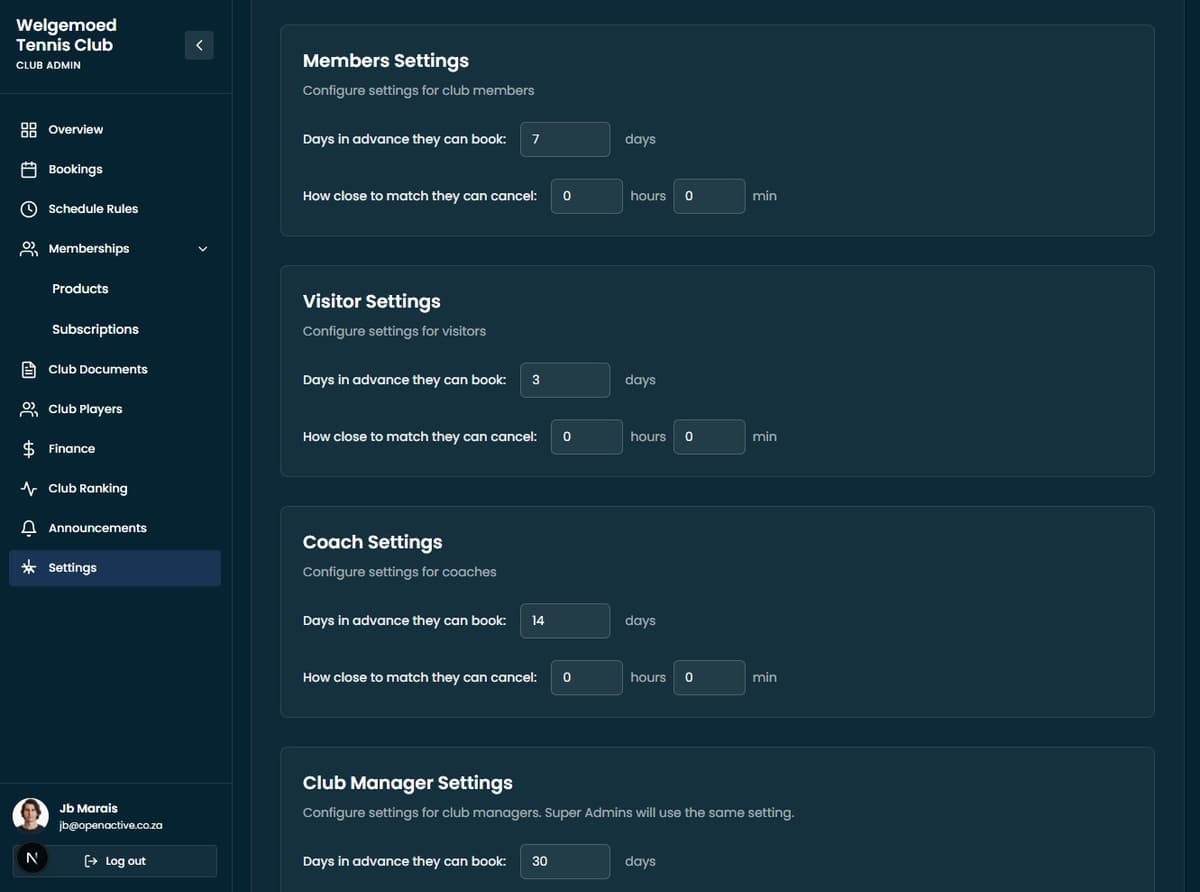Screen dimensions: 1200x892
Task: Click the Announcements bell icon
Action: click(x=29, y=528)
